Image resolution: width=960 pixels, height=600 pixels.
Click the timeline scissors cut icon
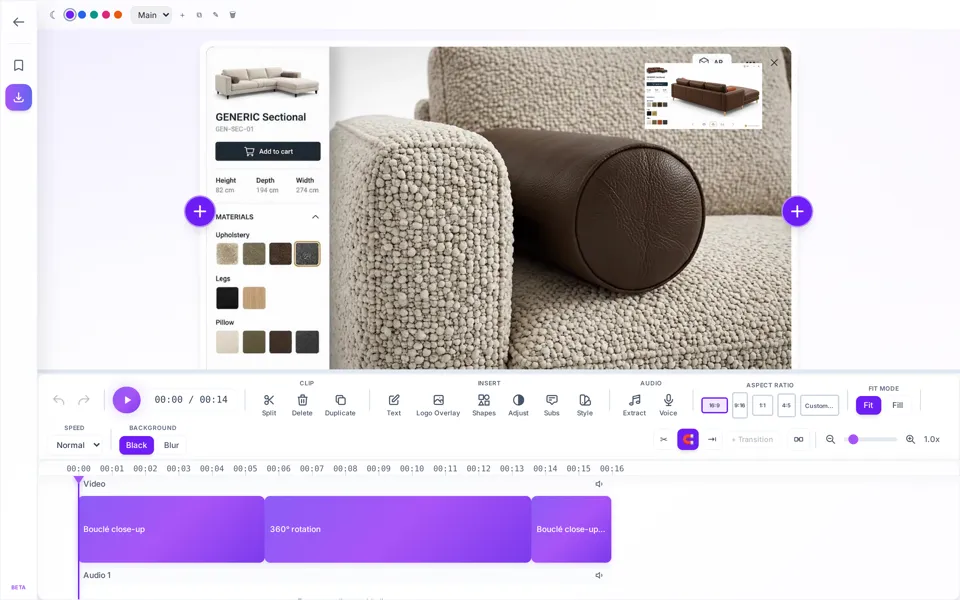click(664, 439)
